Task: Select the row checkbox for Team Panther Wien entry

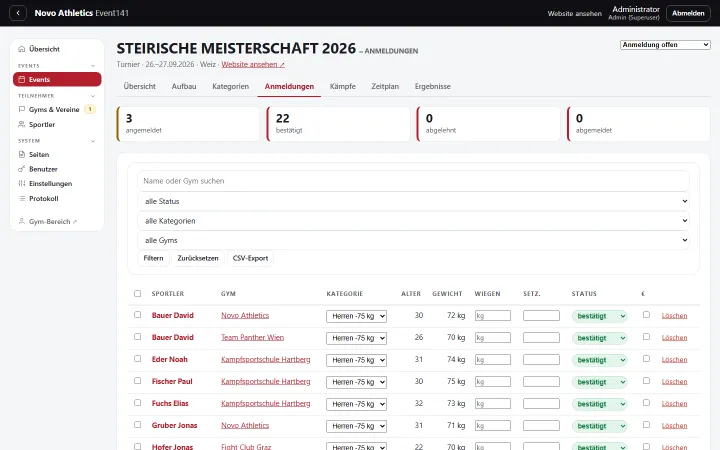Action: tap(137, 337)
